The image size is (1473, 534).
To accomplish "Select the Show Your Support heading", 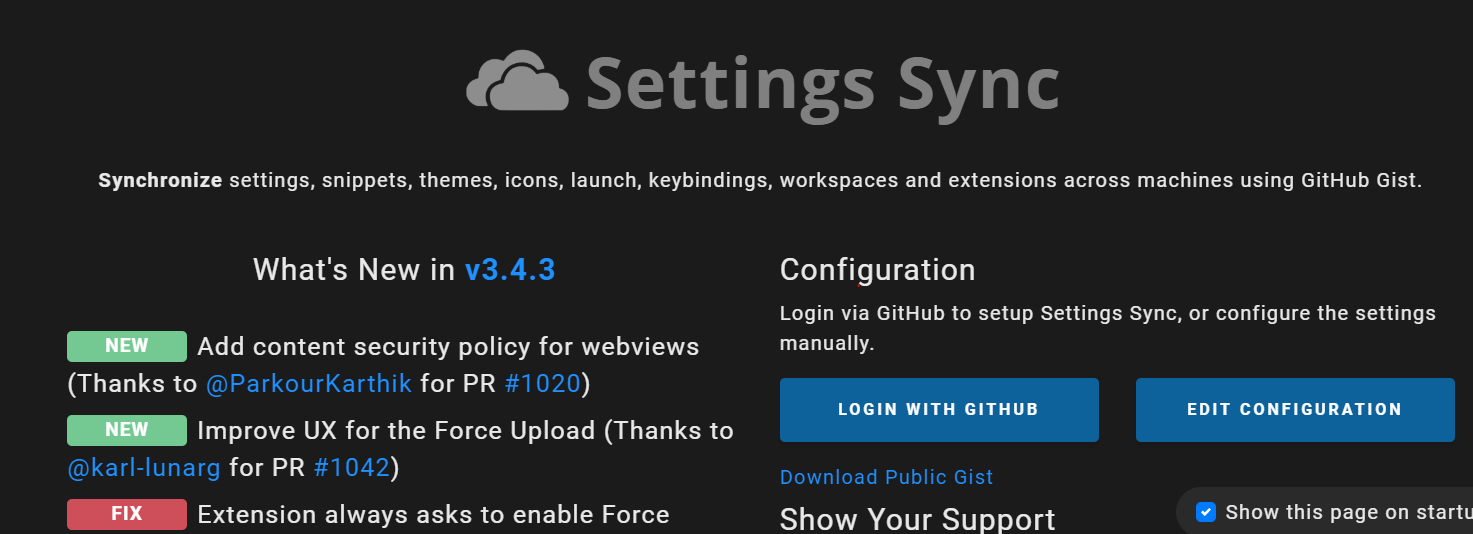I will coord(917,519).
